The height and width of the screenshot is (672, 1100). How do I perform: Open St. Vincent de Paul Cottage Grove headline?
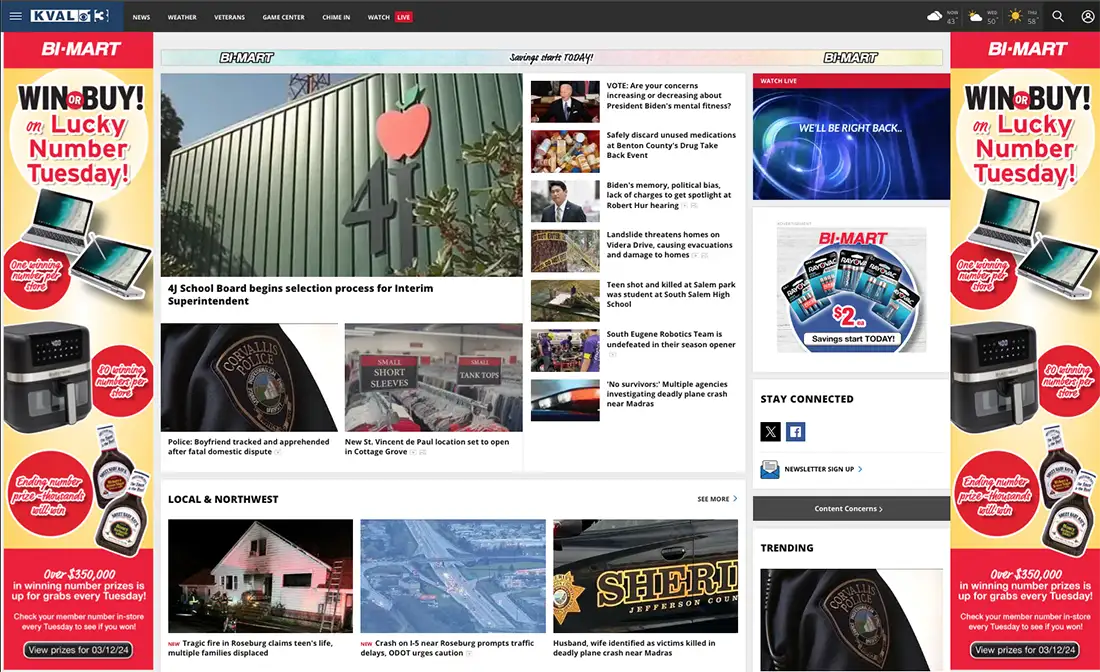[427, 447]
